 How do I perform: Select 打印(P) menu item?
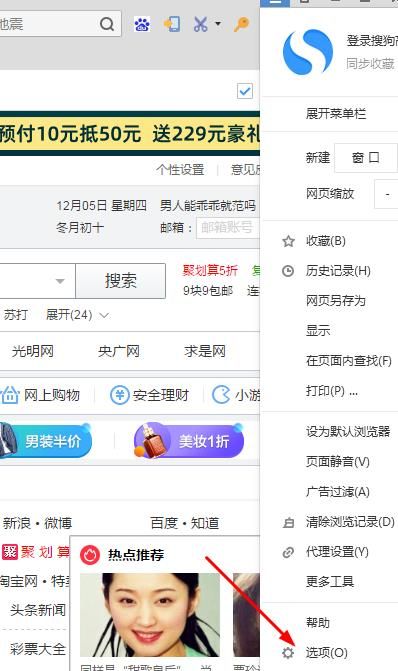click(x=331, y=391)
